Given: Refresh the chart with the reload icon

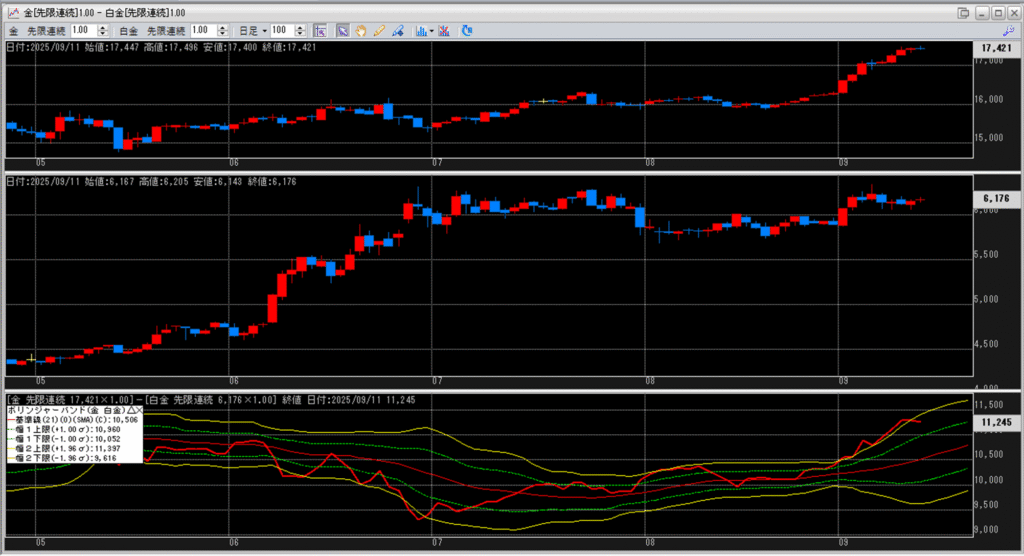Looking at the screenshot, I should 466,31.
